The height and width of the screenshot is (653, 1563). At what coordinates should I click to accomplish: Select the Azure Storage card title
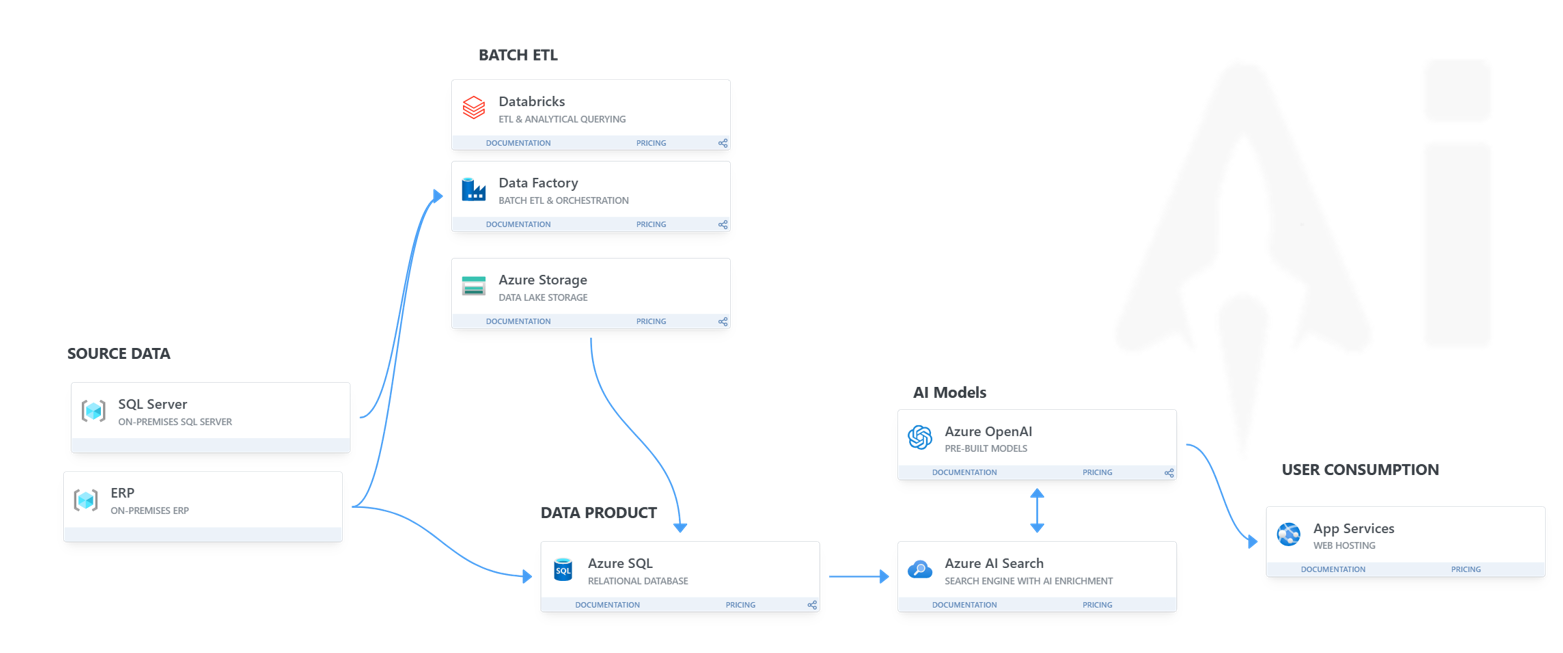tap(543, 280)
